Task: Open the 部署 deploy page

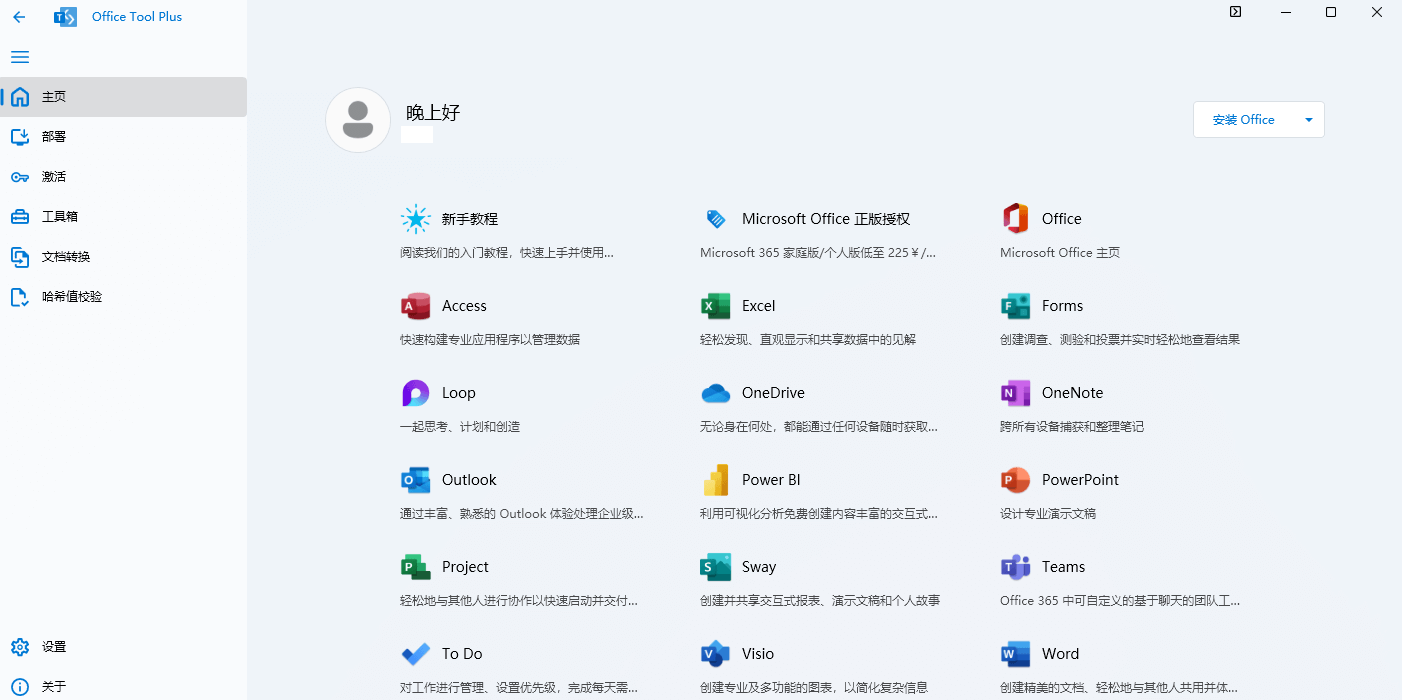Action: (123, 137)
